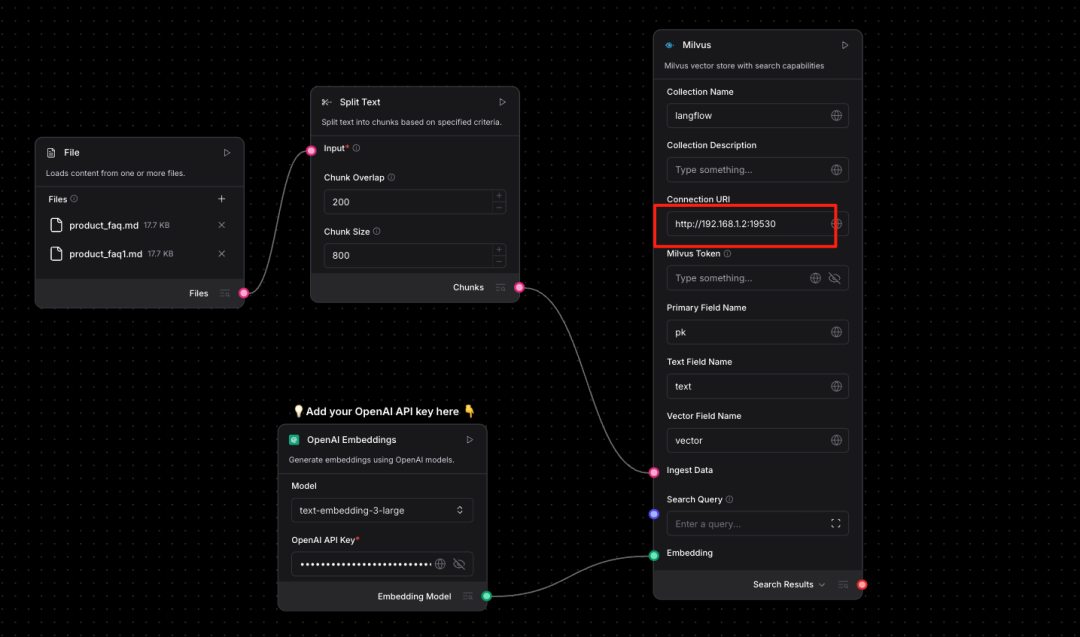Select the Embedding Model output port handle

(x=486, y=596)
